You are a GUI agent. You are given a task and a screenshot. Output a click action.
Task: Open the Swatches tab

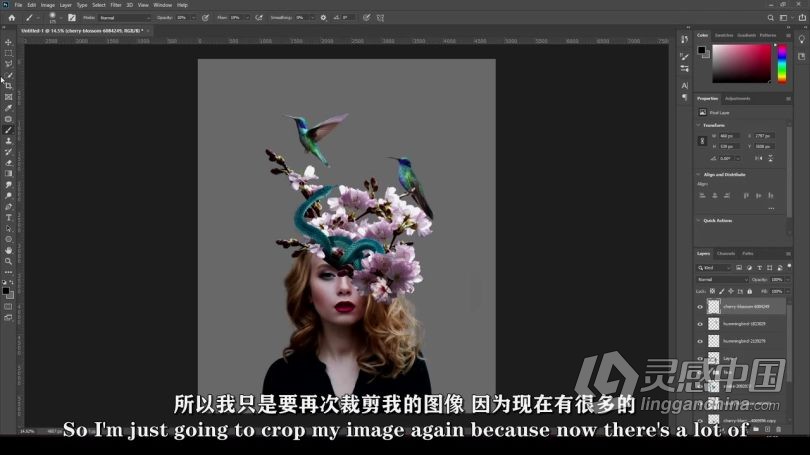click(x=724, y=35)
